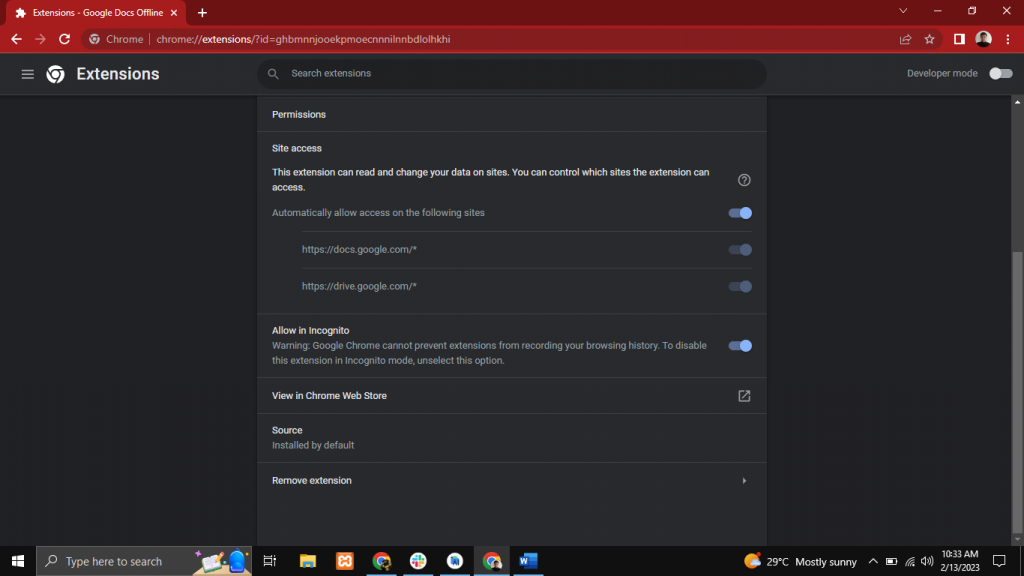
Task: Click the https://drive.google.com/* text
Action: tap(359, 286)
